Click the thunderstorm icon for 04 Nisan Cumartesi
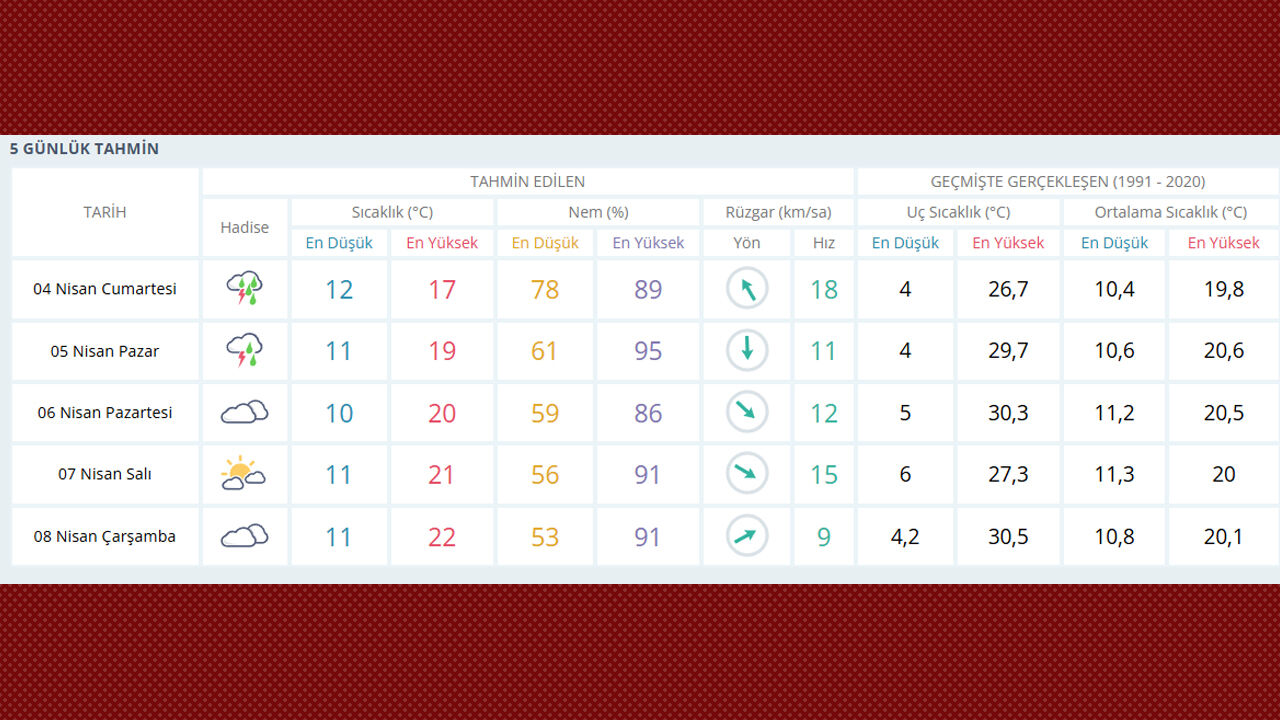 click(x=245, y=289)
